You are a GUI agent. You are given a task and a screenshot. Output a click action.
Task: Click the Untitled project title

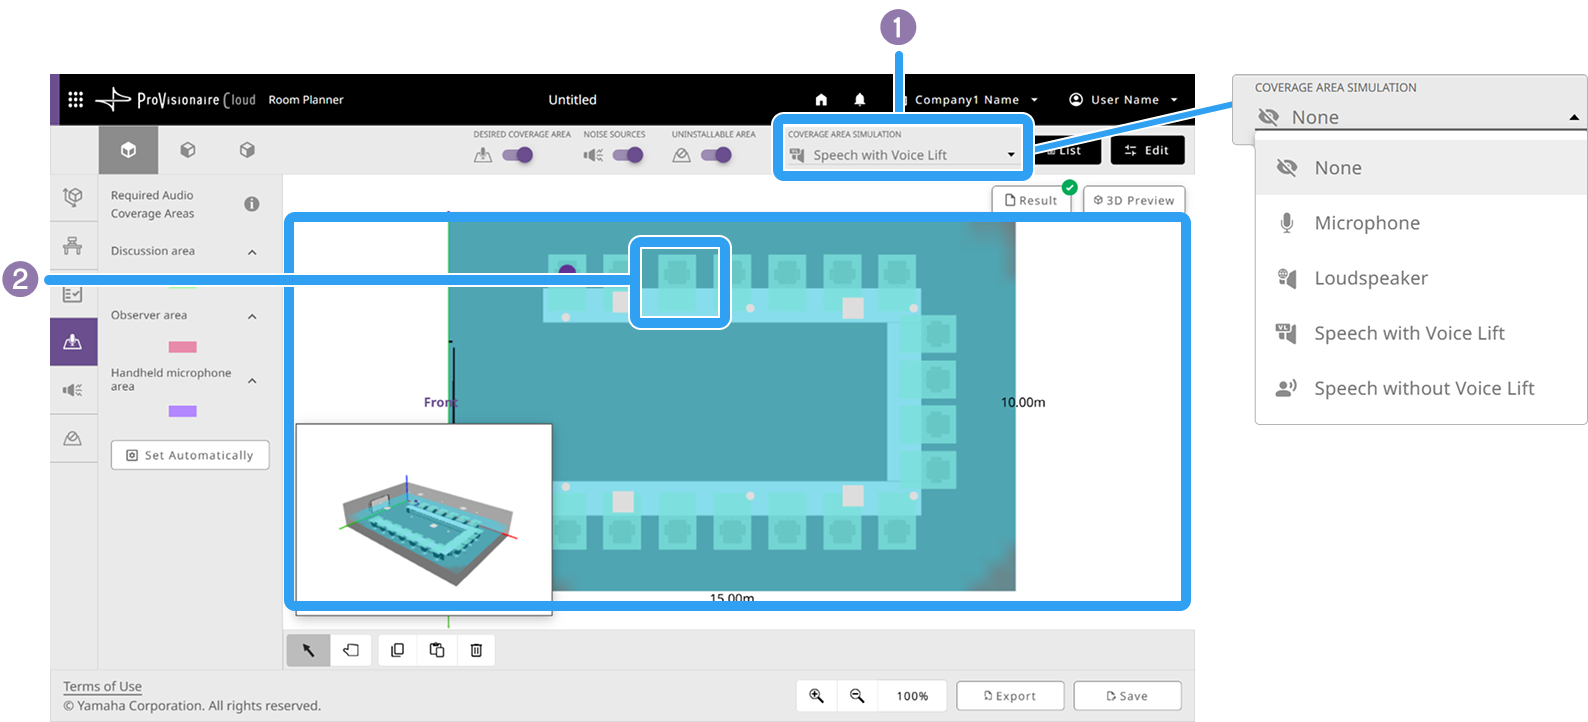coord(572,100)
